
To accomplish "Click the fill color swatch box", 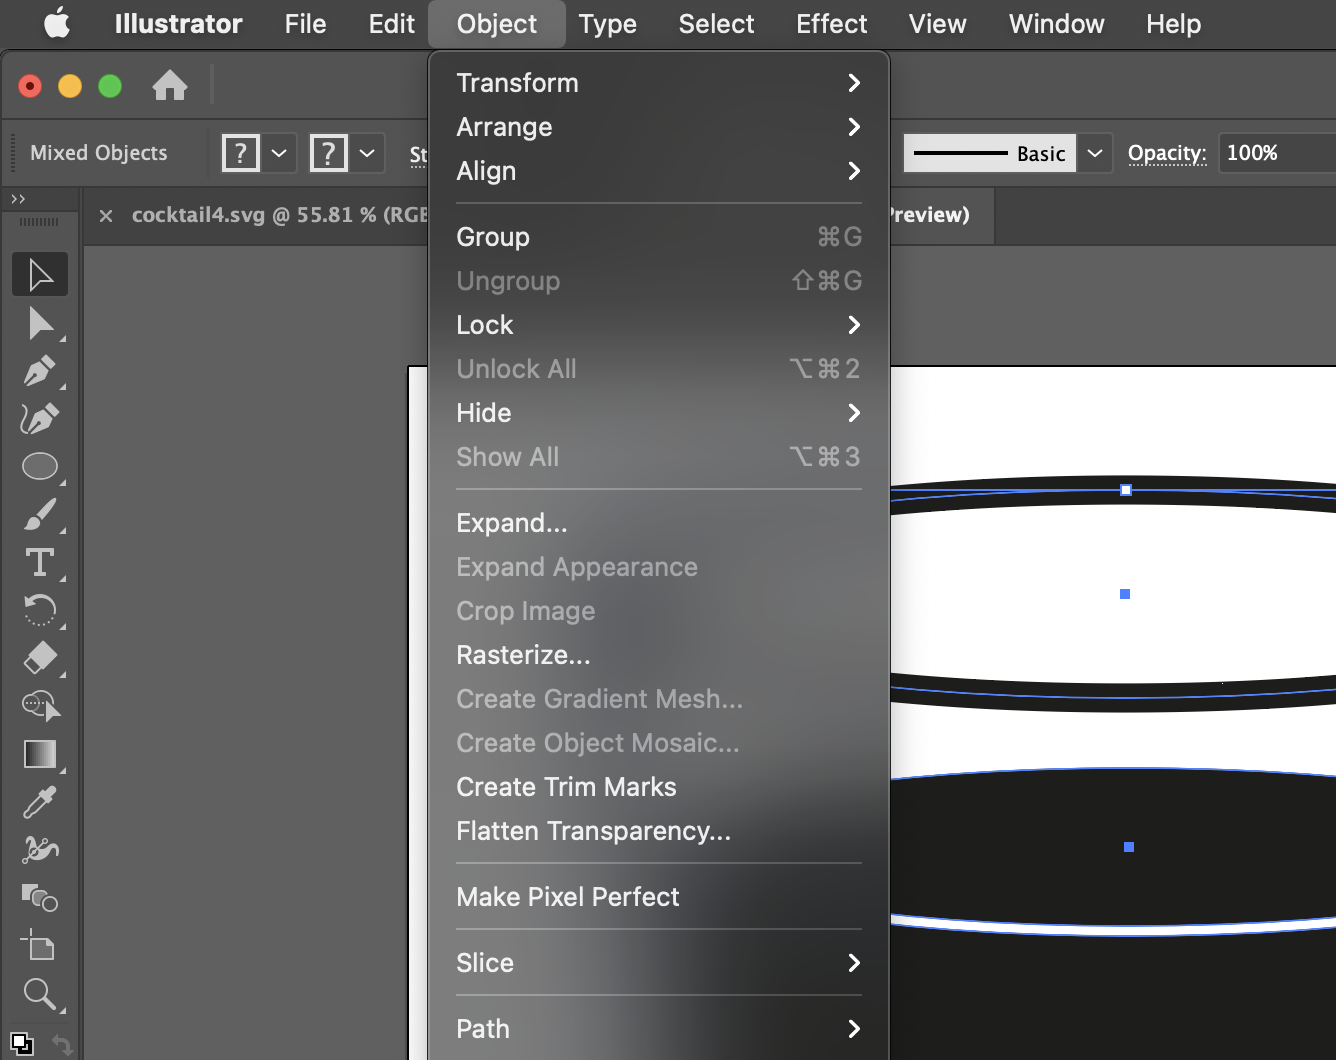I will click(x=241, y=153).
